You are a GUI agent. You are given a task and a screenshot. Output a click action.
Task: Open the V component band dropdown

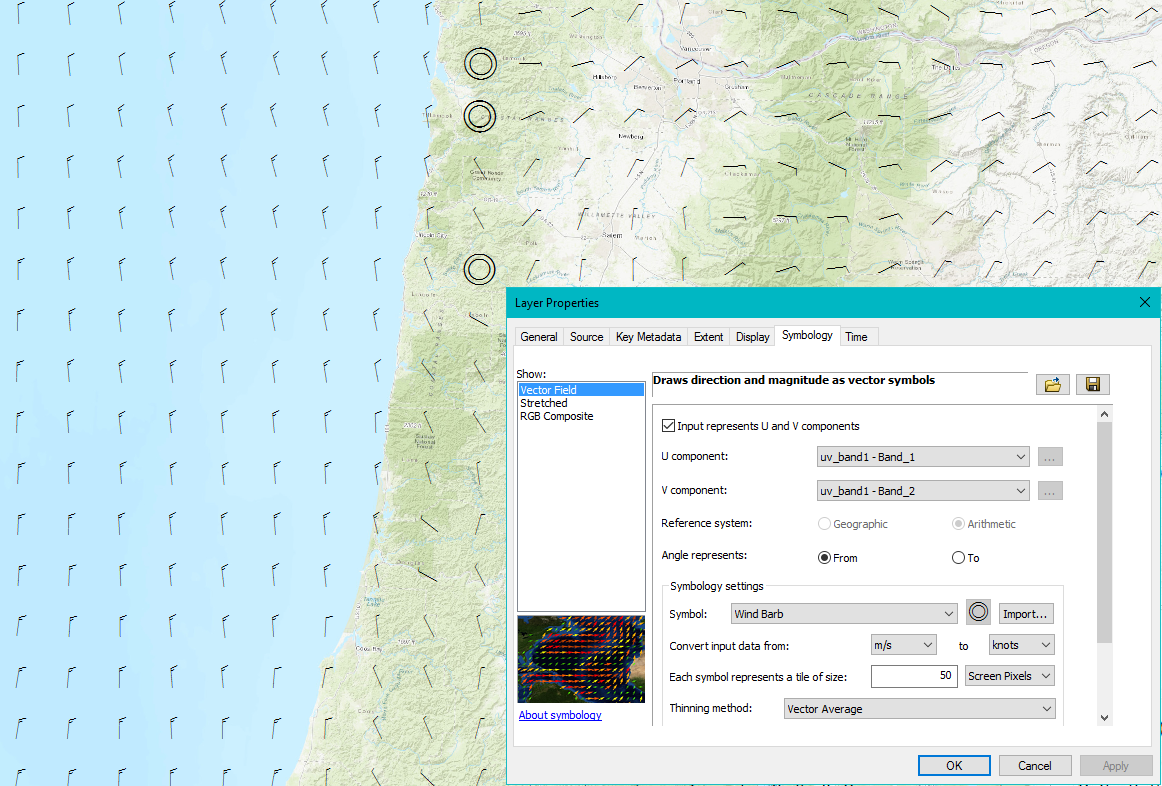click(x=923, y=491)
